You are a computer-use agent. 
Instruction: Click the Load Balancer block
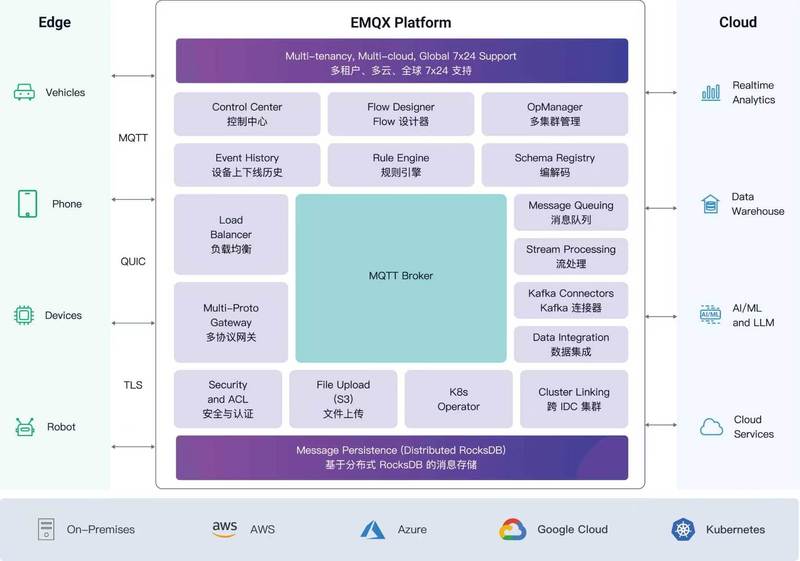231,235
